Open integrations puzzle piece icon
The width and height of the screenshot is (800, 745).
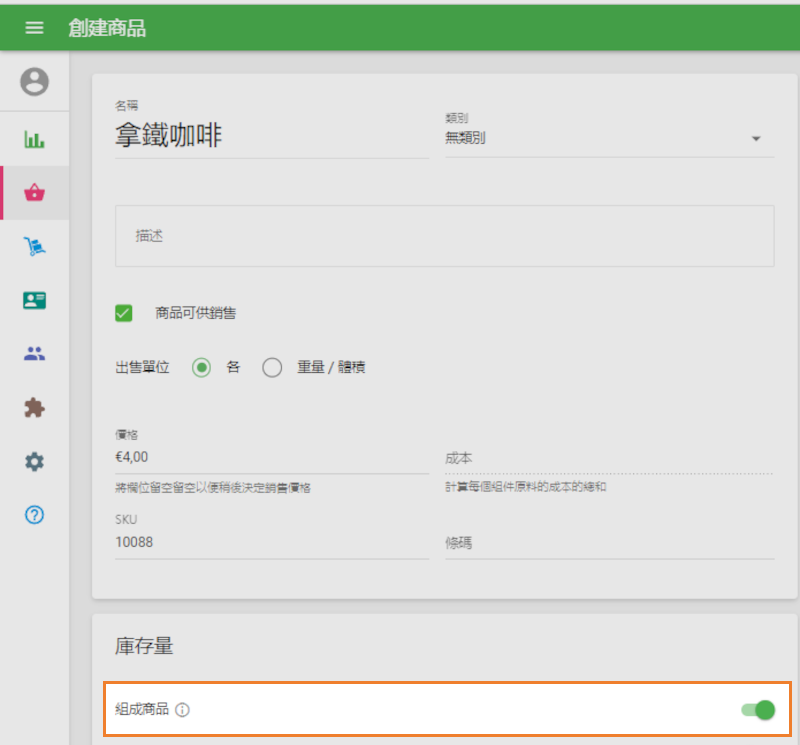pyautogui.click(x=35, y=408)
